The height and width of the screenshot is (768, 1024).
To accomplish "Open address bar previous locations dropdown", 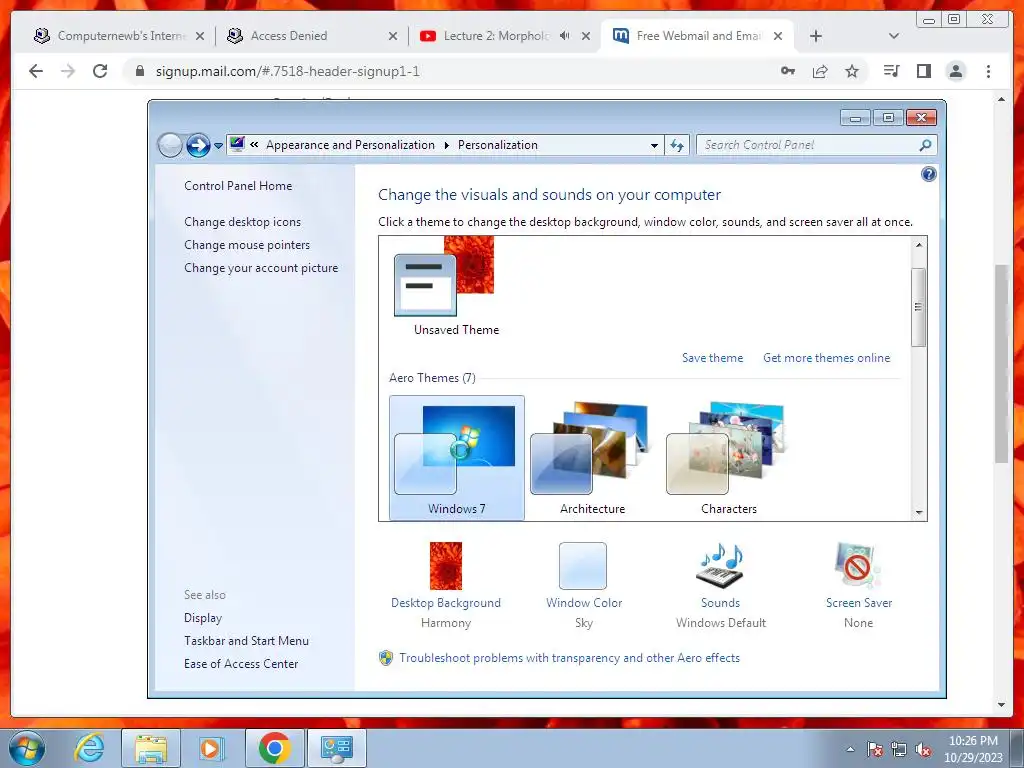I will [654, 146].
